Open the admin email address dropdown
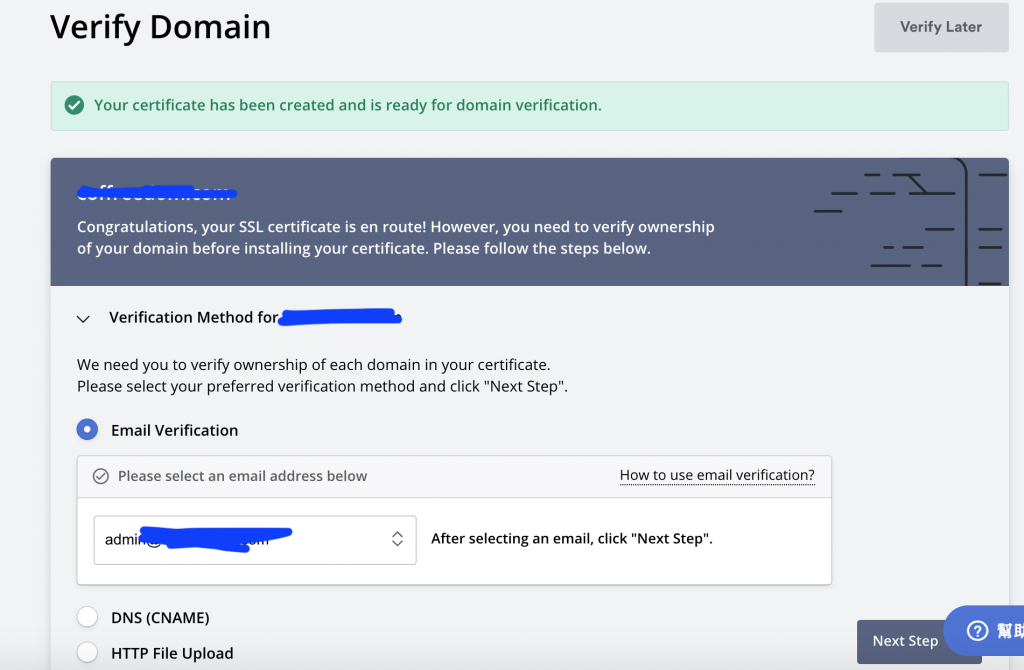Screen dimensions: 1024x670 tap(255, 539)
